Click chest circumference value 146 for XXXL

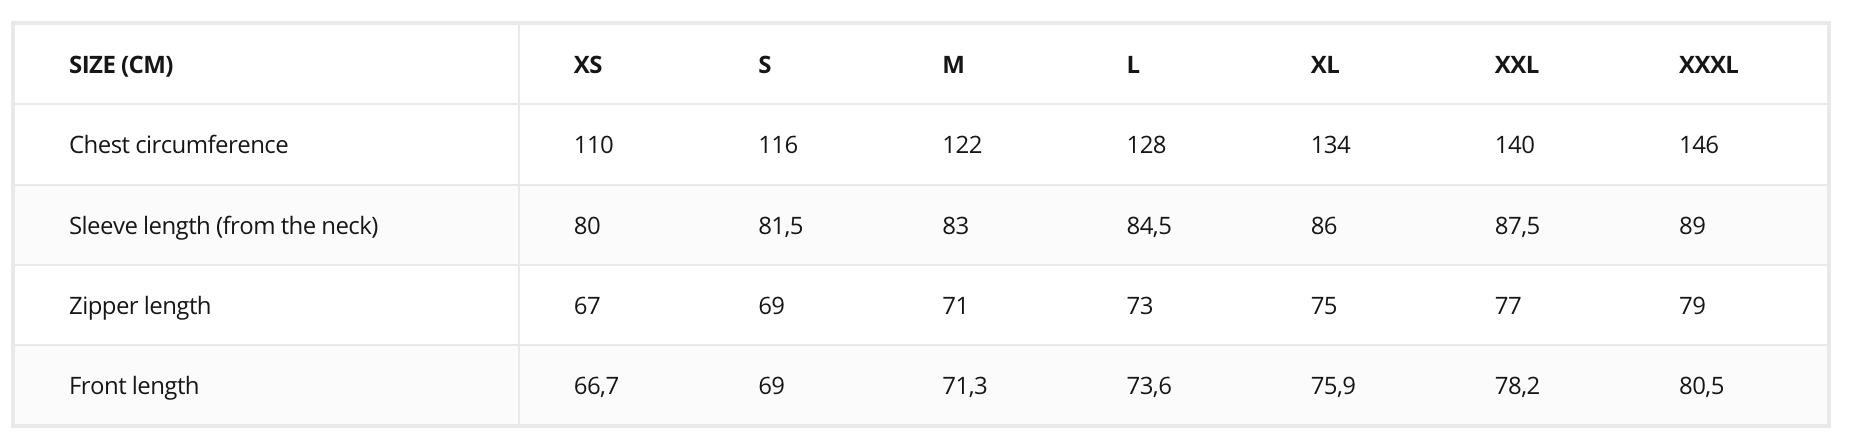pyautogui.click(x=1698, y=145)
